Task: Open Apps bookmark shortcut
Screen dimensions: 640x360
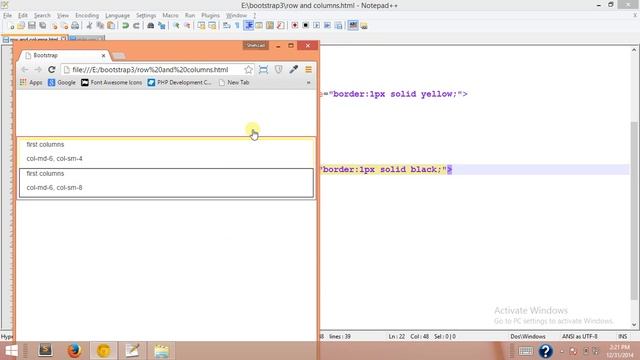Action: tap(31, 82)
